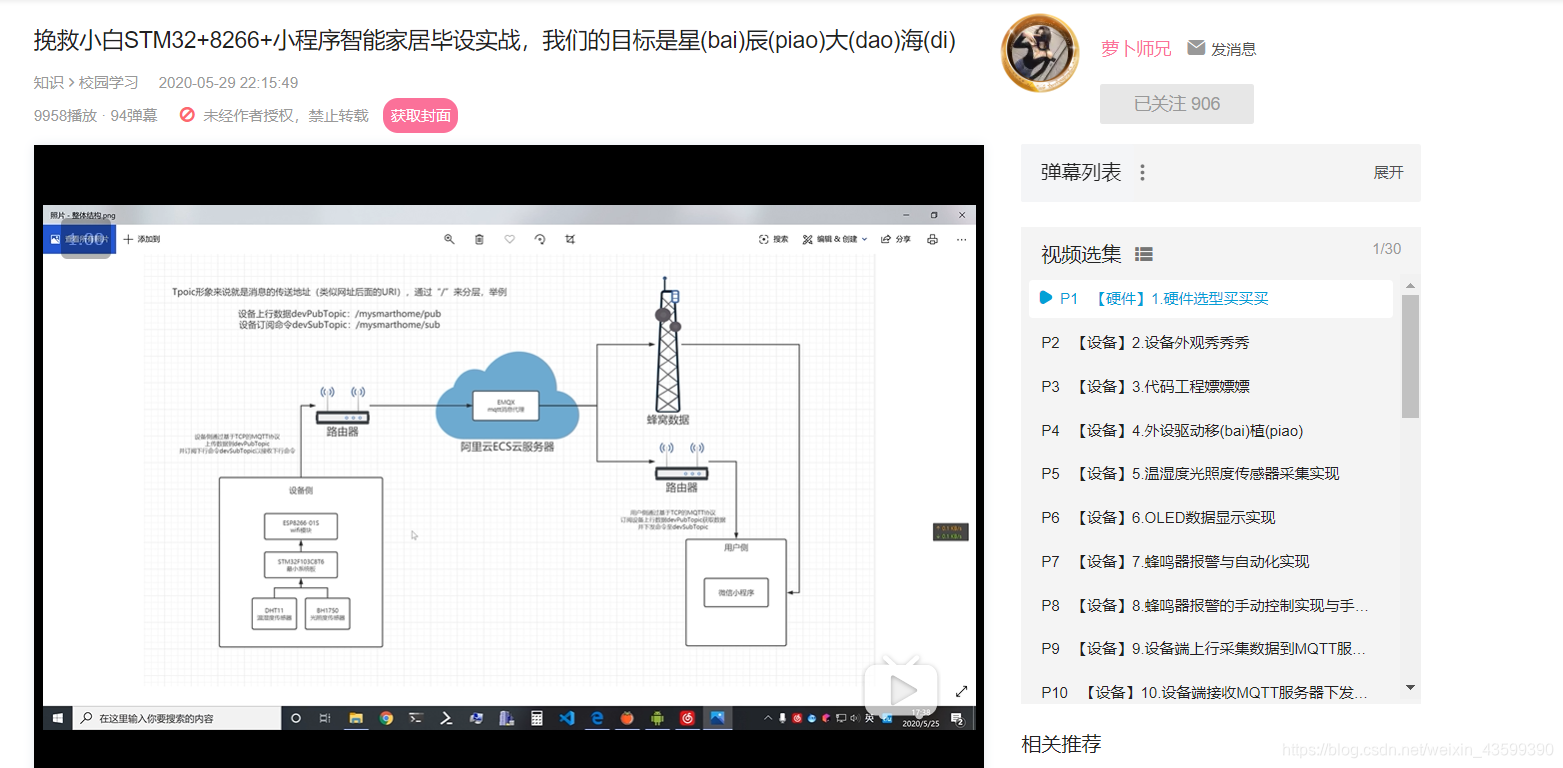Delete the photo using the trash icon
Image resolution: width=1563 pixels, height=768 pixels.
[478, 239]
